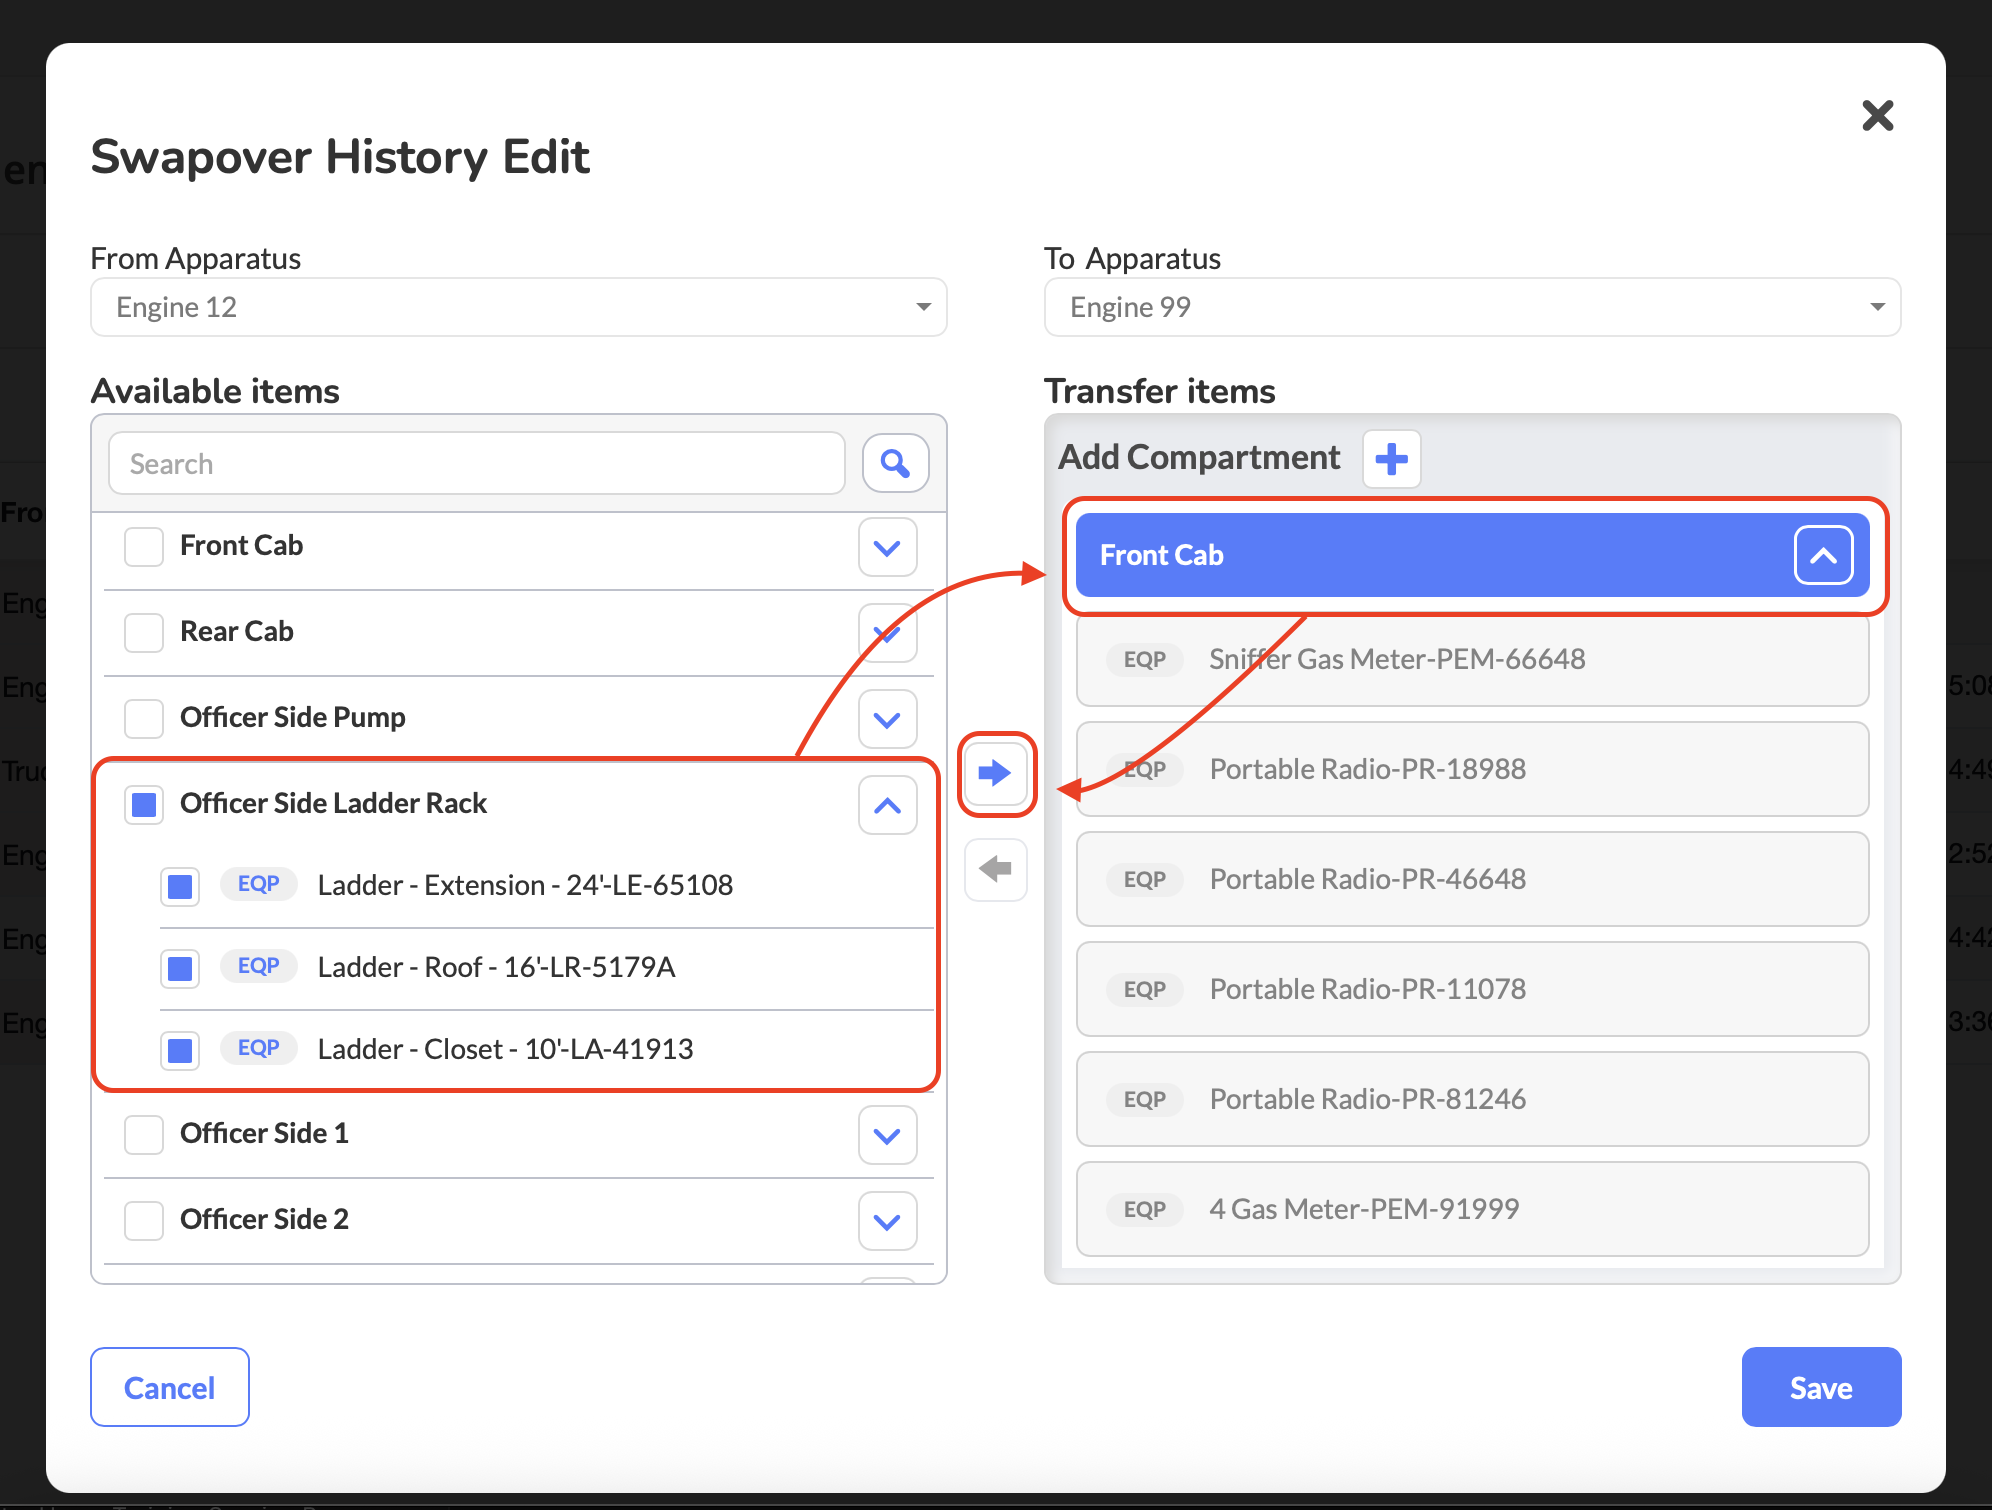
Task: Click EQP badge for Sniffer Gas Meter
Action: coord(1144,659)
